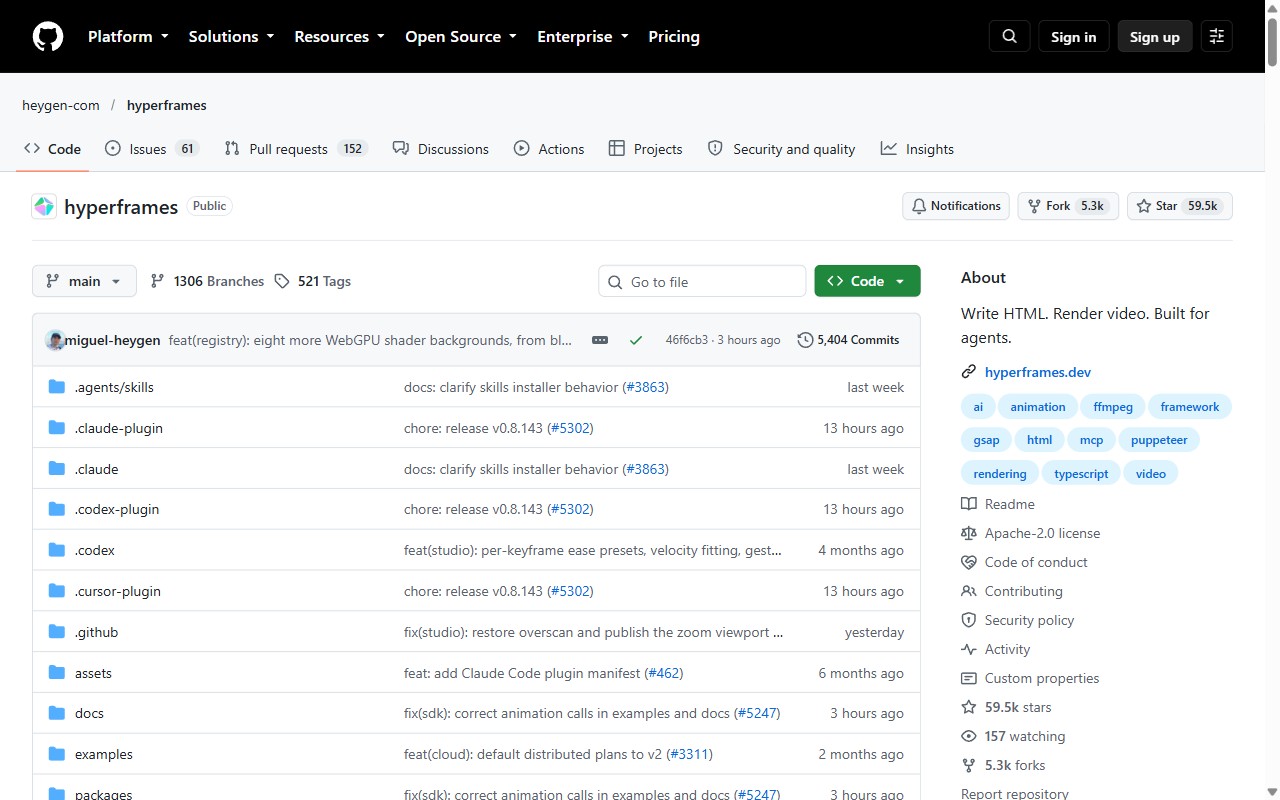Viewport: 1280px width, 800px height.
Task: Open the hyperframes.dev website link
Action: (x=1038, y=372)
